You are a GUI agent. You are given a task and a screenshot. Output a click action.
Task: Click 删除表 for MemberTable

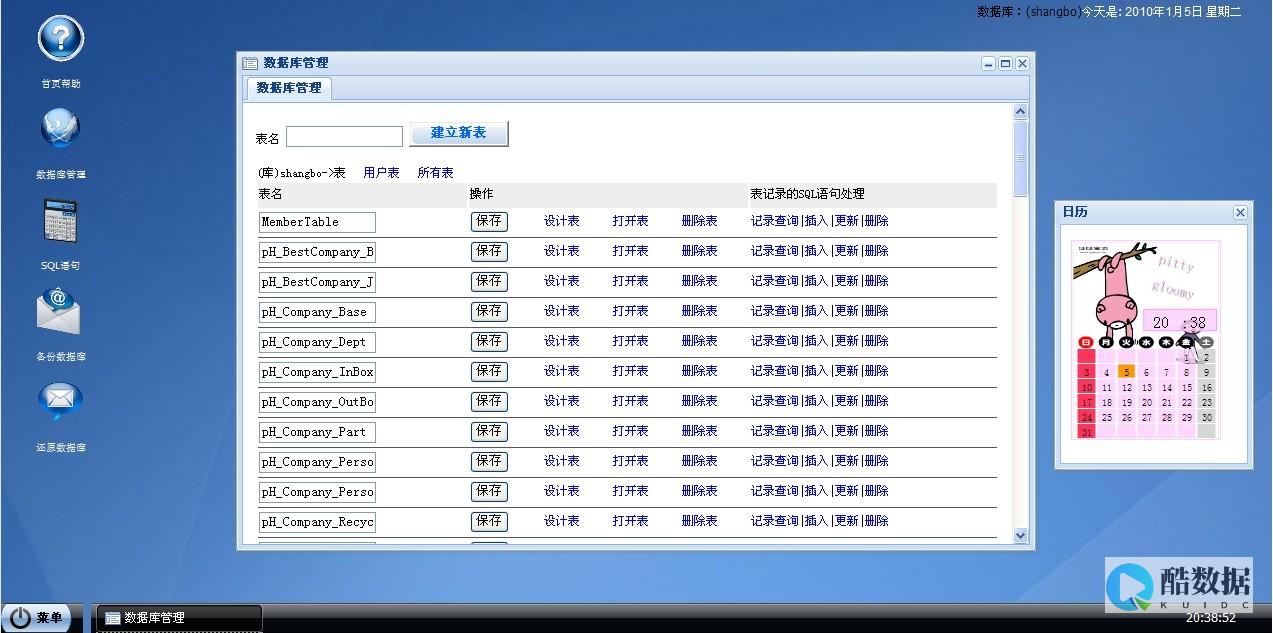pos(700,221)
